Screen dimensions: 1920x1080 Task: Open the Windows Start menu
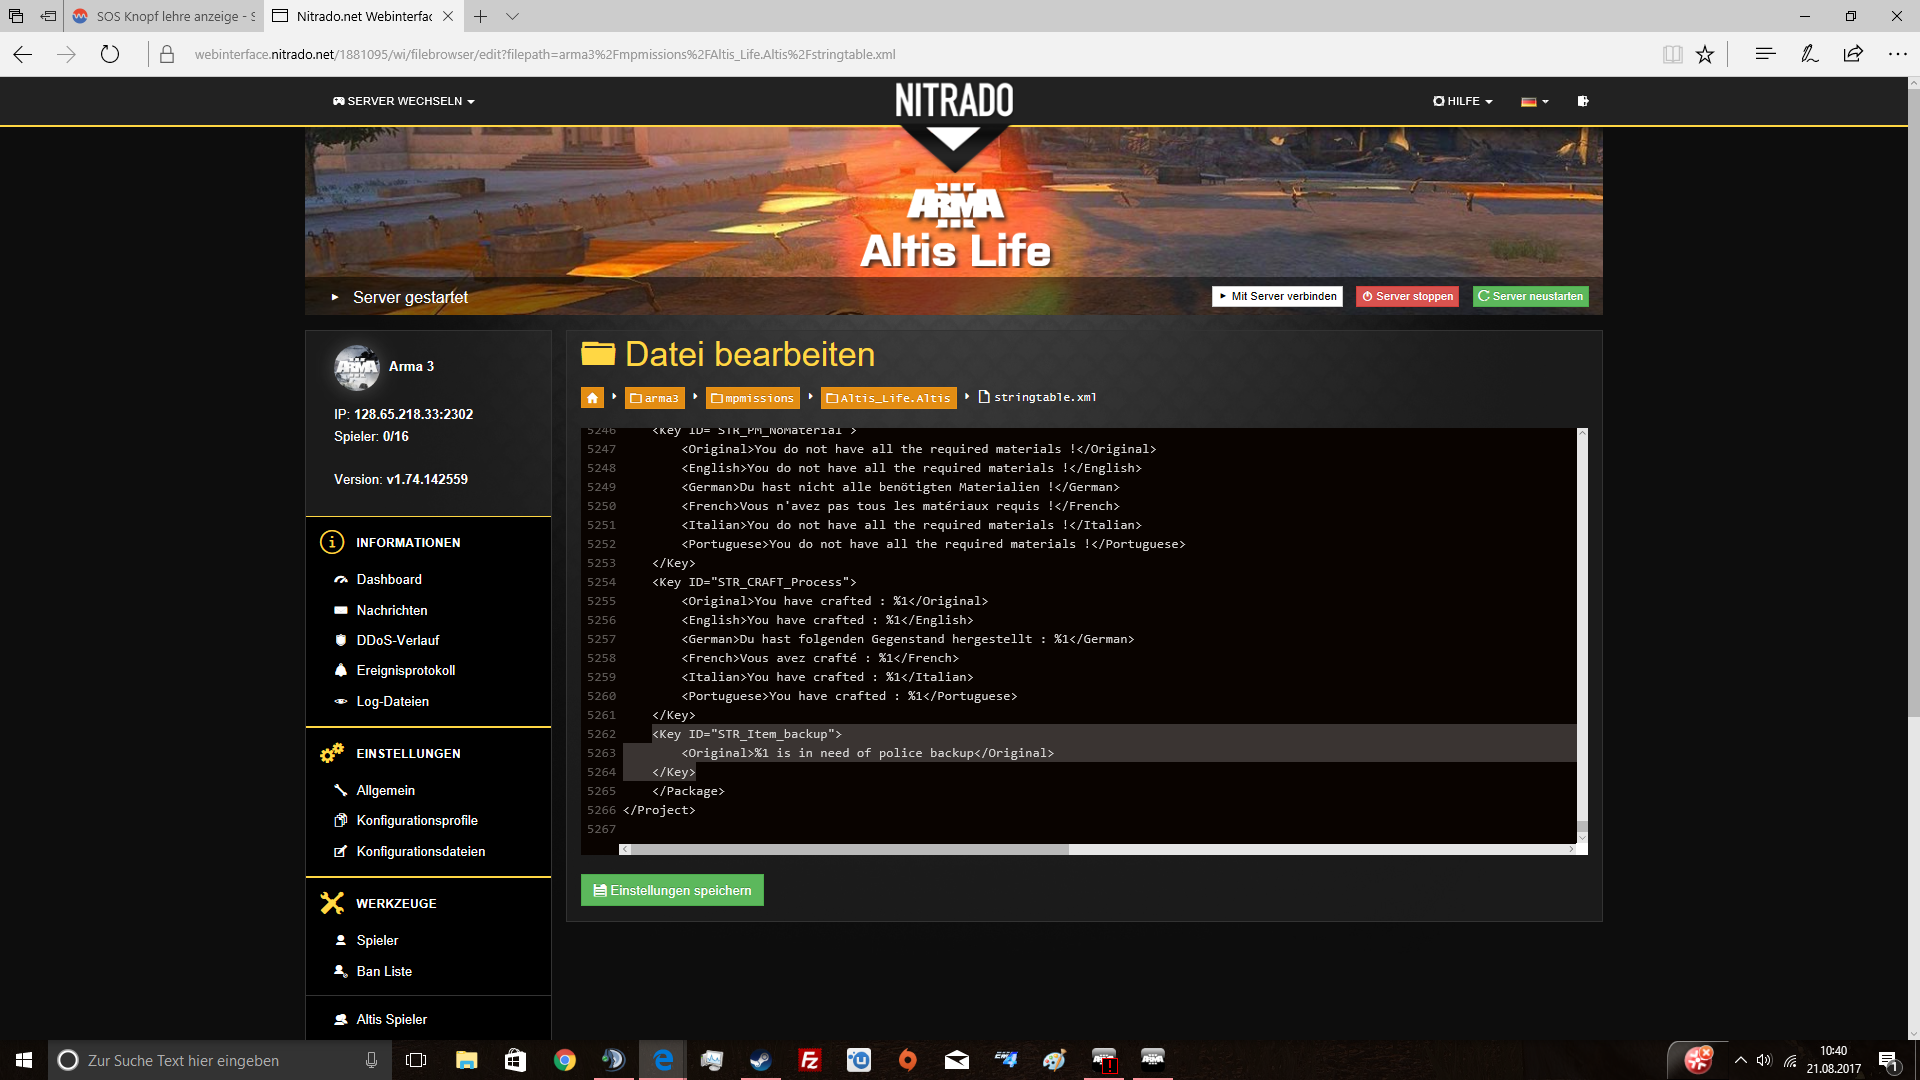pyautogui.click(x=24, y=1060)
